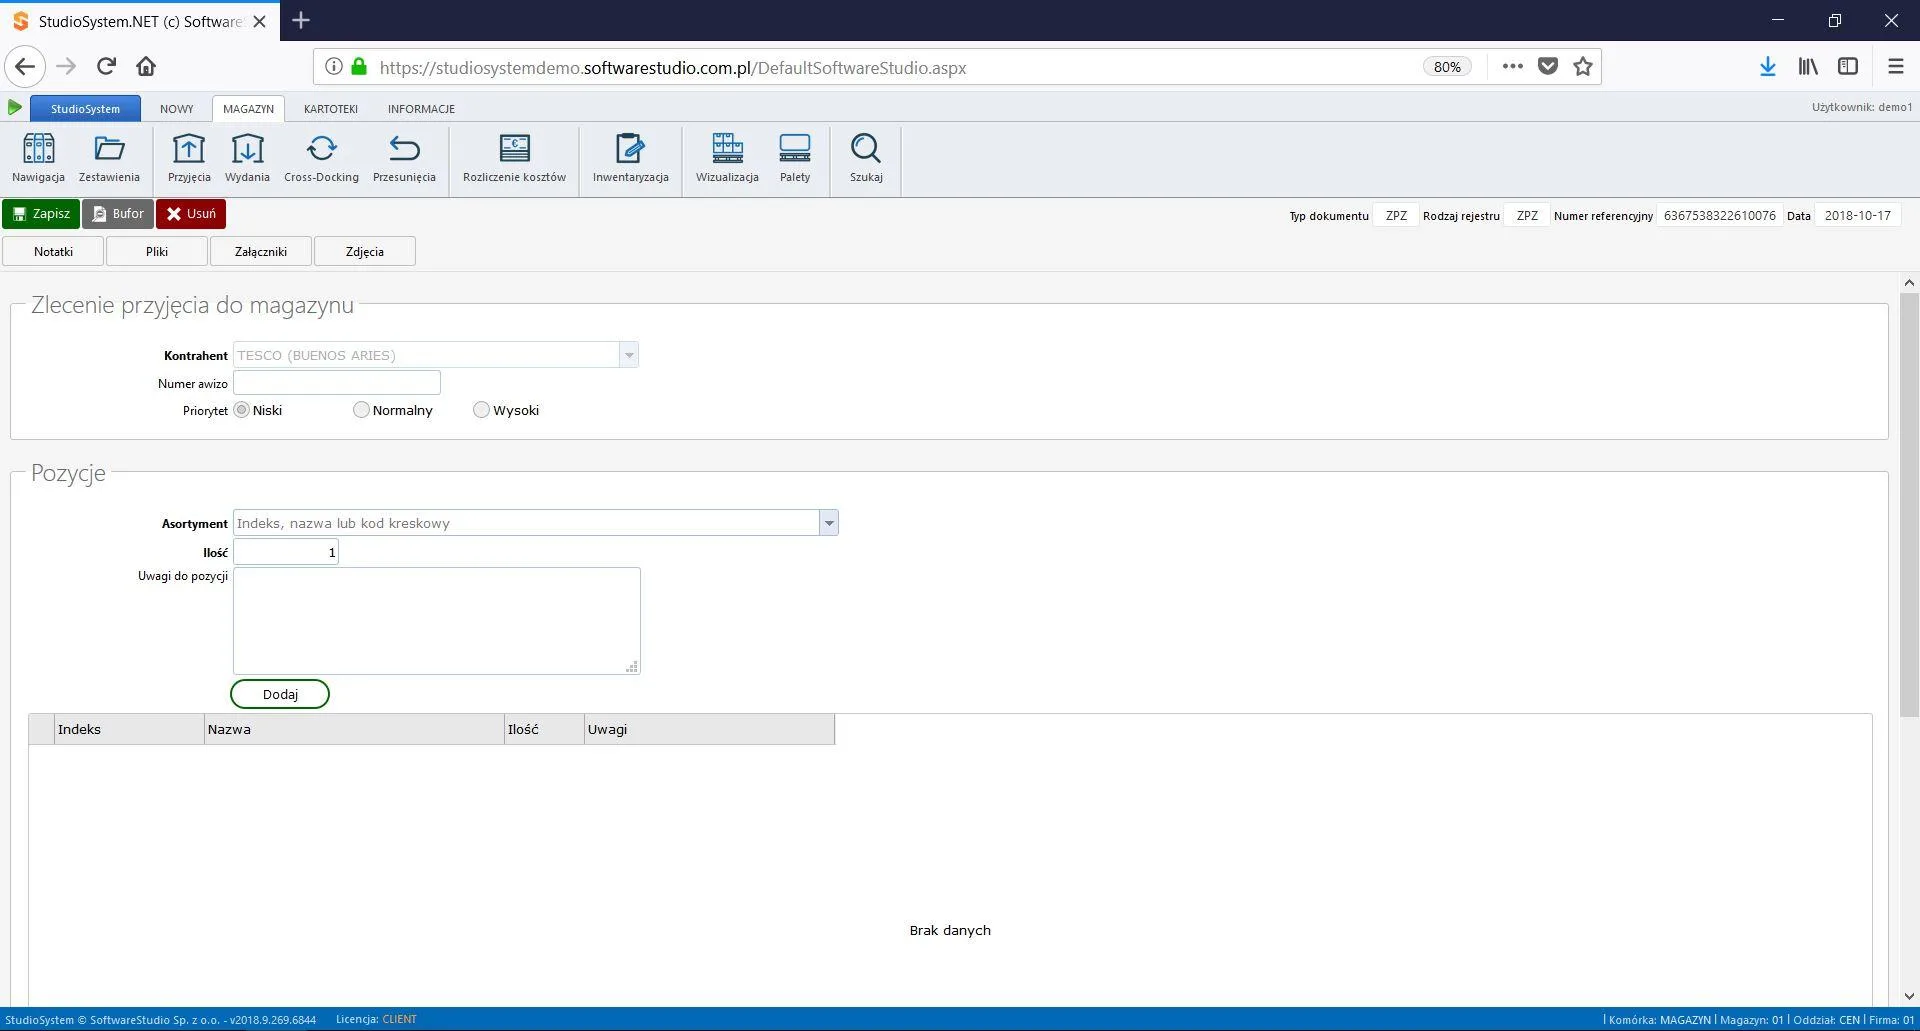This screenshot has height=1031, width=1920.
Task: Open Palety pallets icon
Action: tap(795, 158)
